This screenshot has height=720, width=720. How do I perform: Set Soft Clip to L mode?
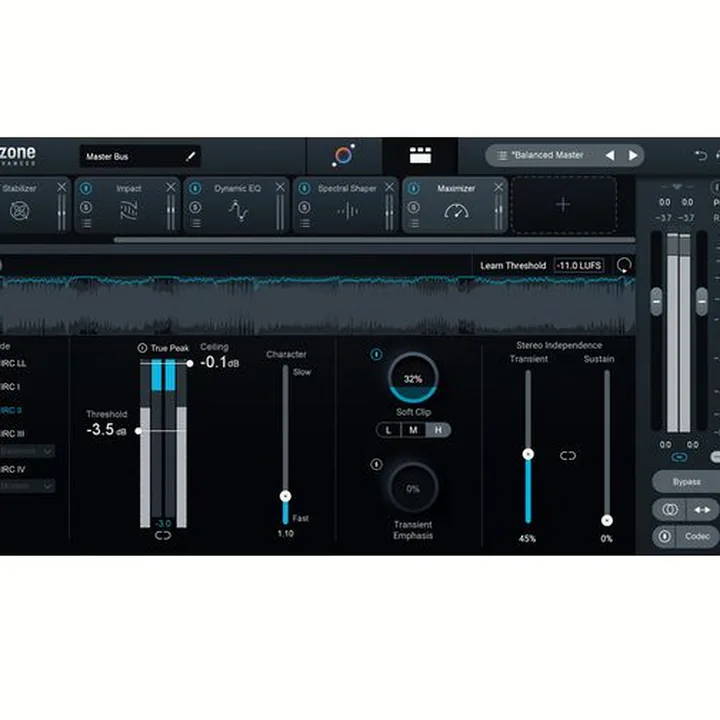[x=388, y=430]
